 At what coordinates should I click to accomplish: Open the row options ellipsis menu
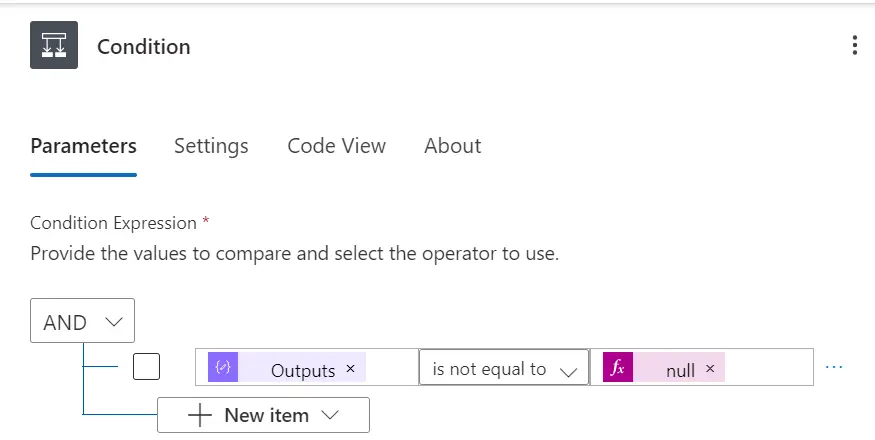[834, 367]
